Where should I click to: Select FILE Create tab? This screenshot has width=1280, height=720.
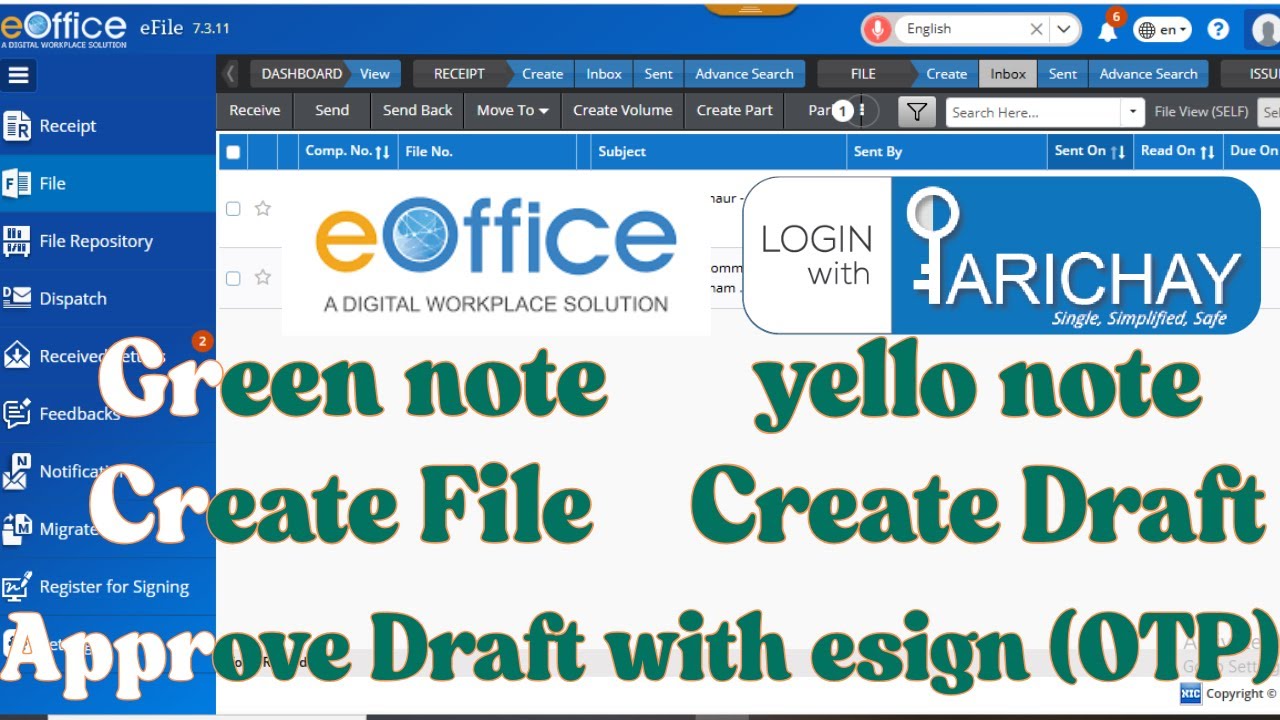pos(946,74)
